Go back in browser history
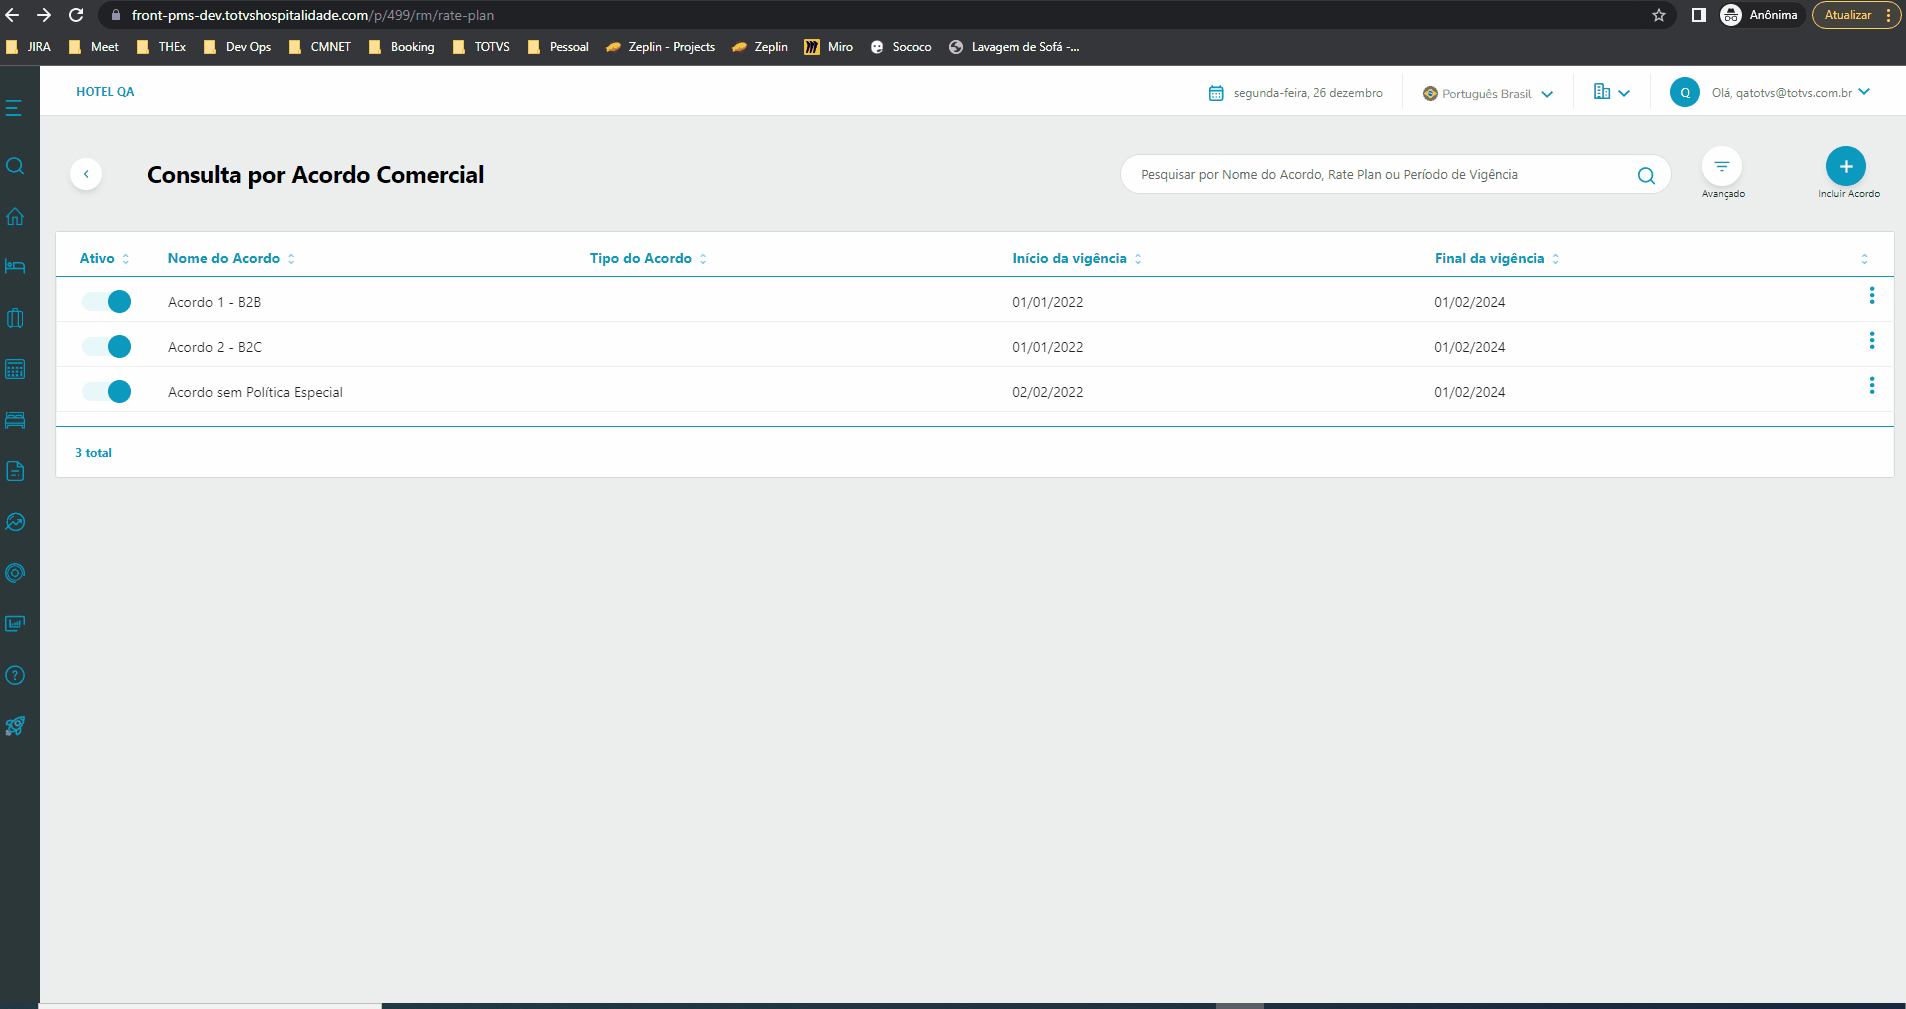The height and width of the screenshot is (1009, 1906). point(12,15)
